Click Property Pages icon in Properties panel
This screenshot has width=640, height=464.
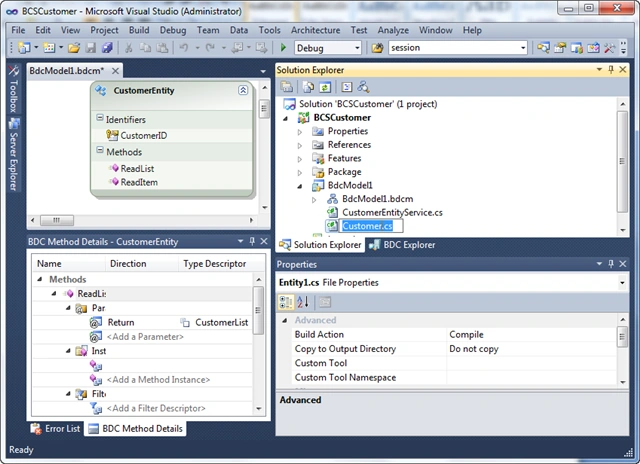(325, 302)
